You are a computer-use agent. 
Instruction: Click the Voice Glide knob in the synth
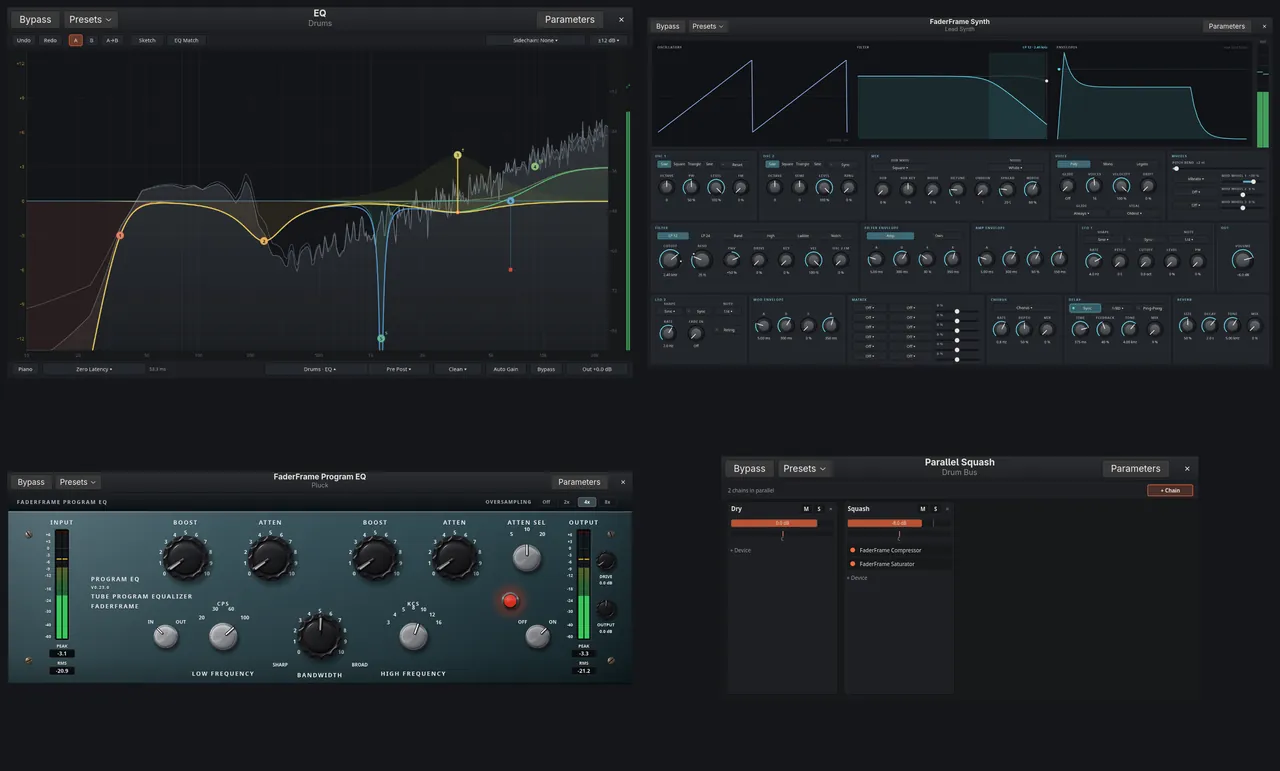[x=1067, y=186]
